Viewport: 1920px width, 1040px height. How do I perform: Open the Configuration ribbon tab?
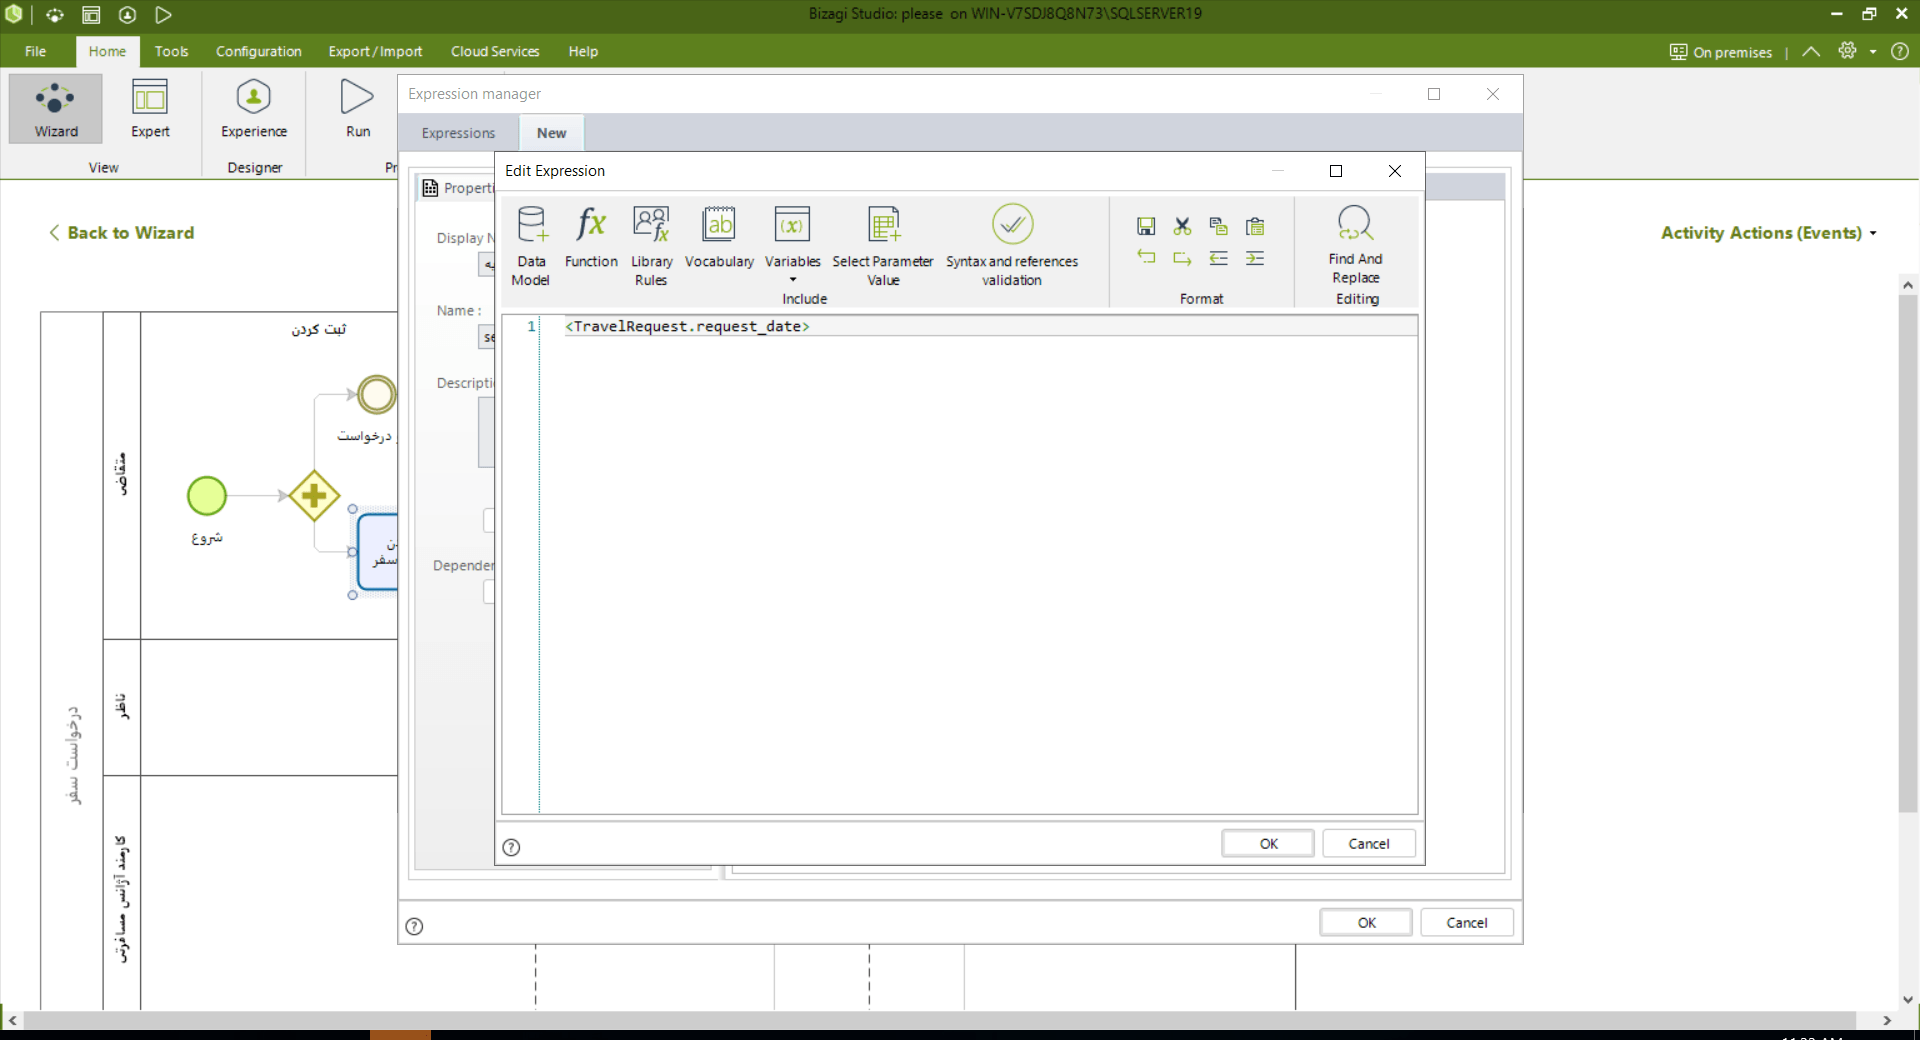pyautogui.click(x=258, y=51)
